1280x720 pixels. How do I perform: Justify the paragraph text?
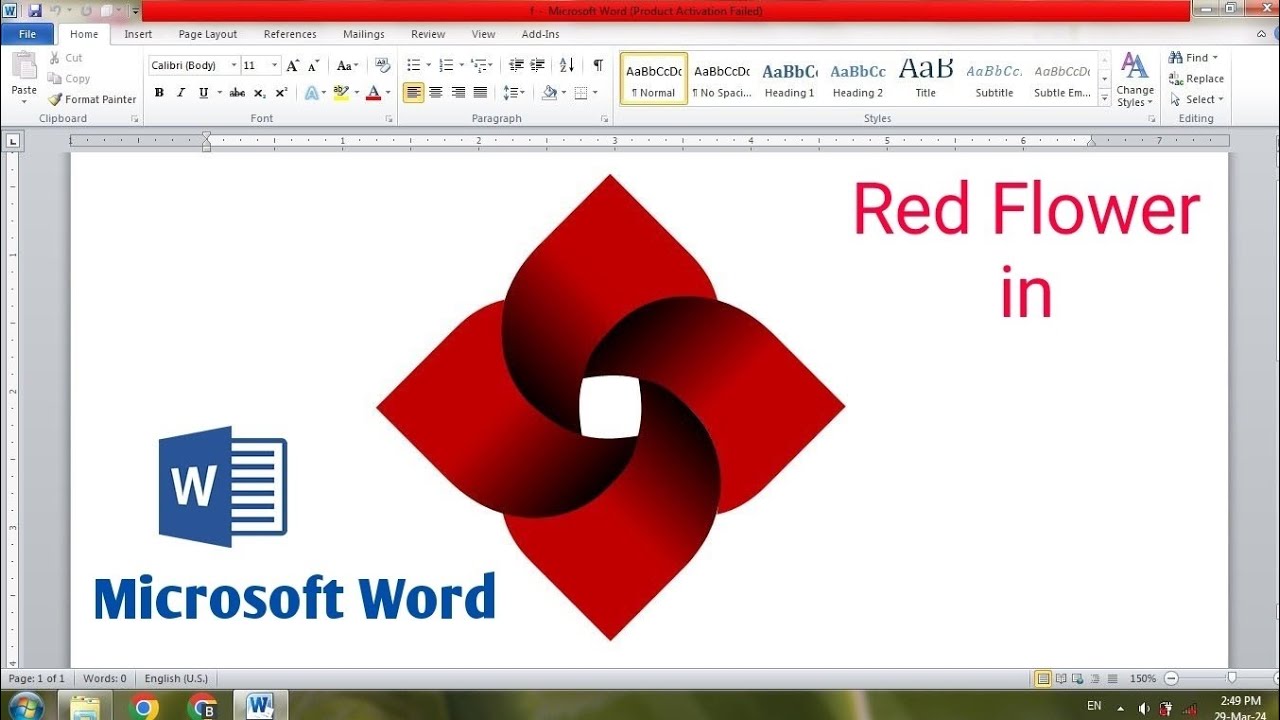480,93
